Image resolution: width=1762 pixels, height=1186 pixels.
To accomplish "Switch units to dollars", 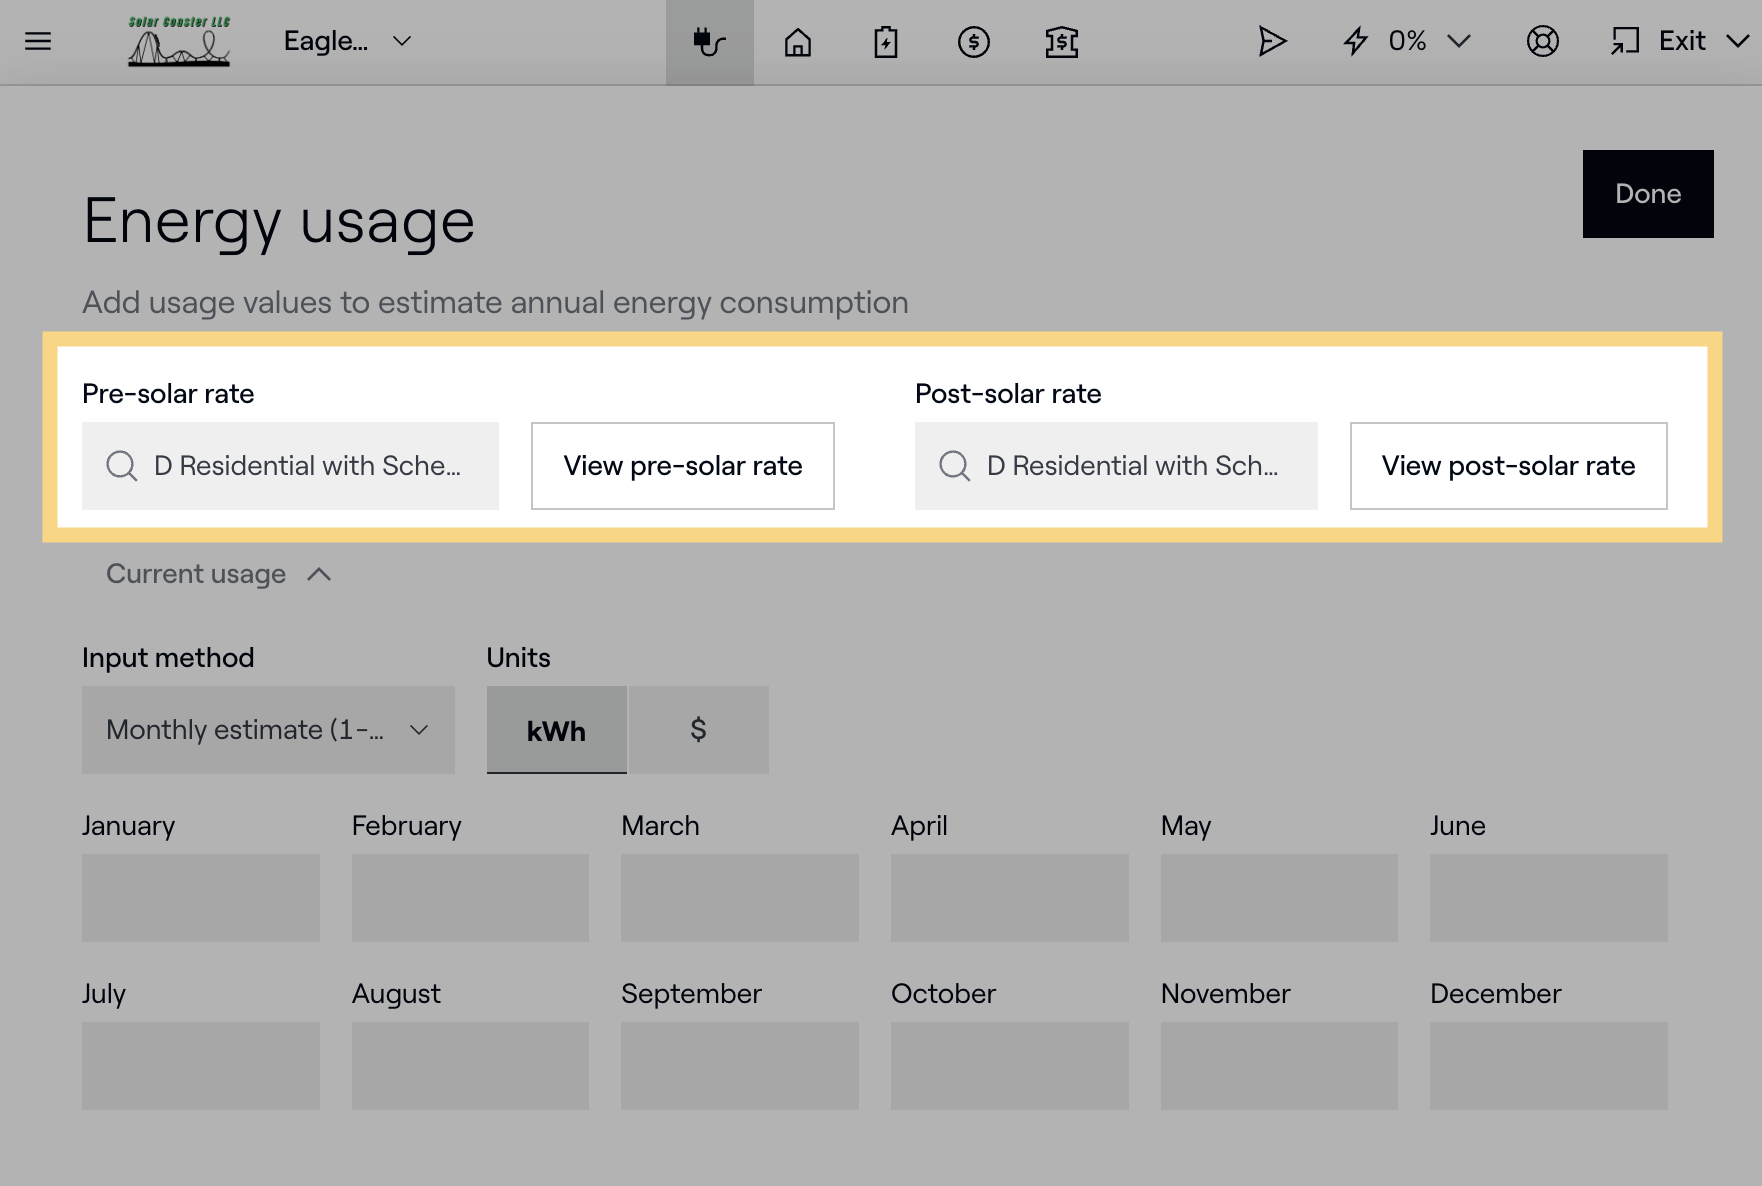I will coord(698,730).
